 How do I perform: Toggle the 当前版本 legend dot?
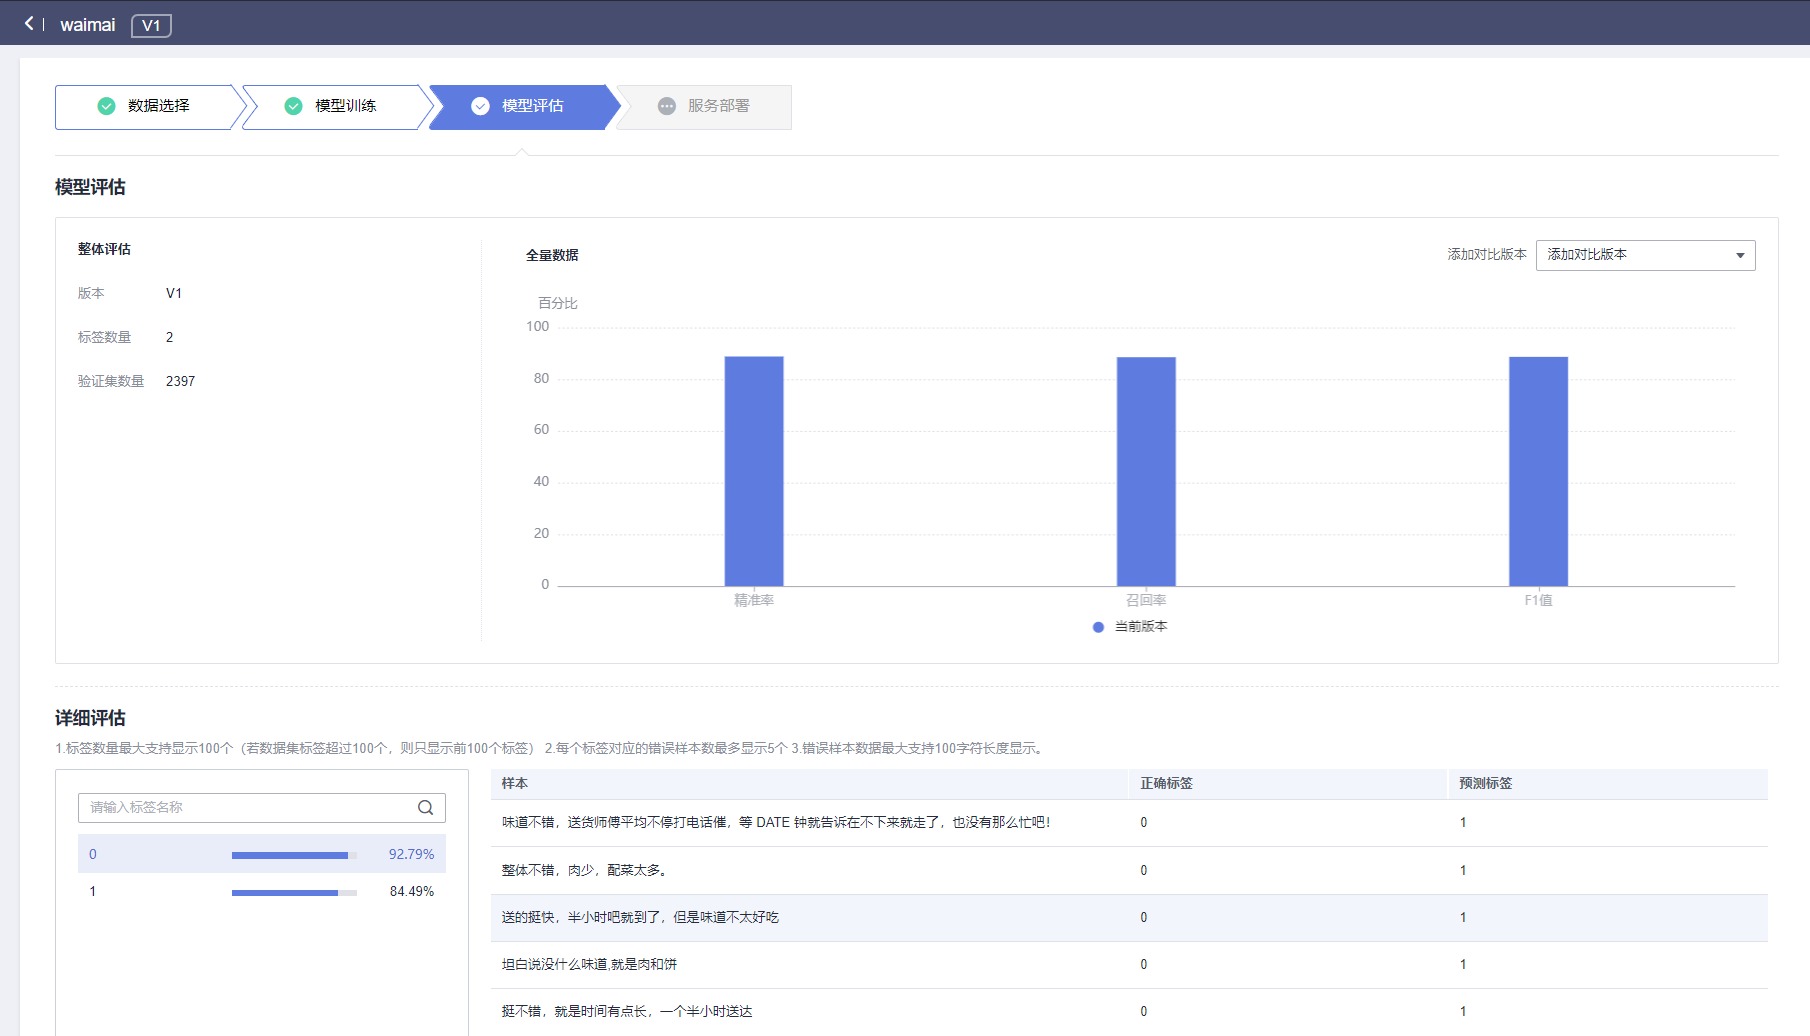point(1098,627)
